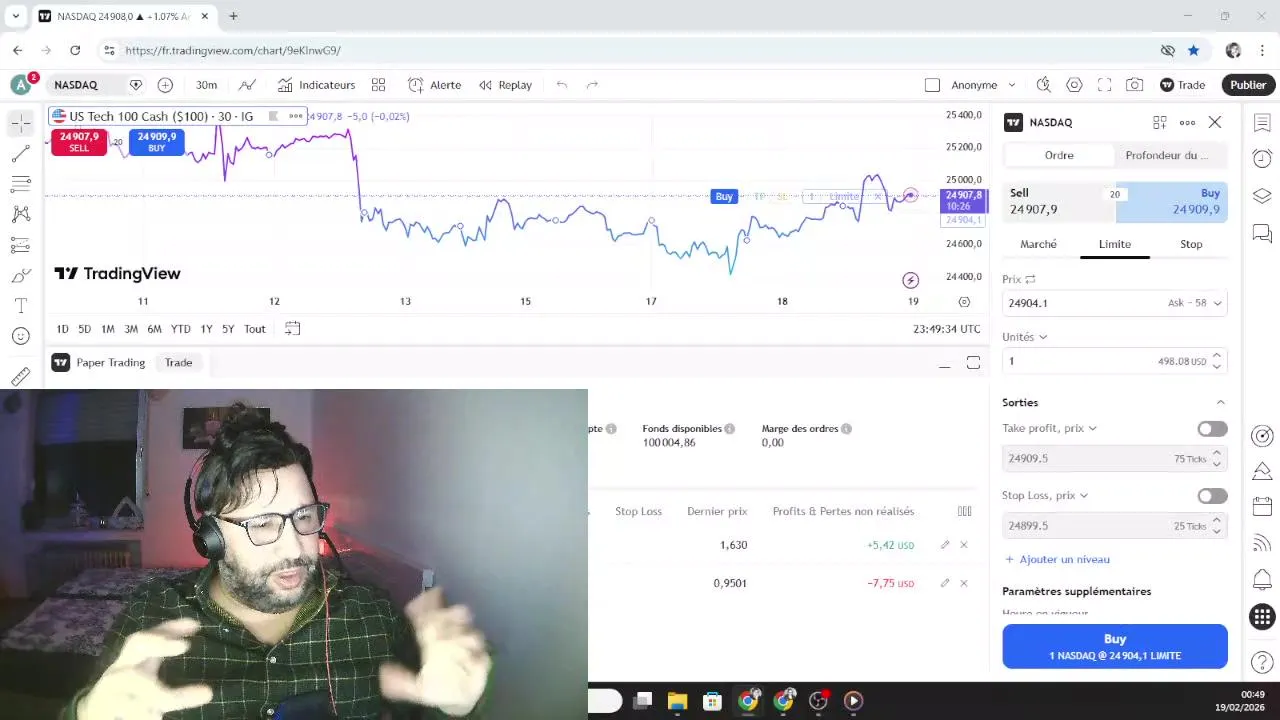Enable the Stop Loss toggle
The image size is (1280, 720).
pyautogui.click(x=1212, y=496)
